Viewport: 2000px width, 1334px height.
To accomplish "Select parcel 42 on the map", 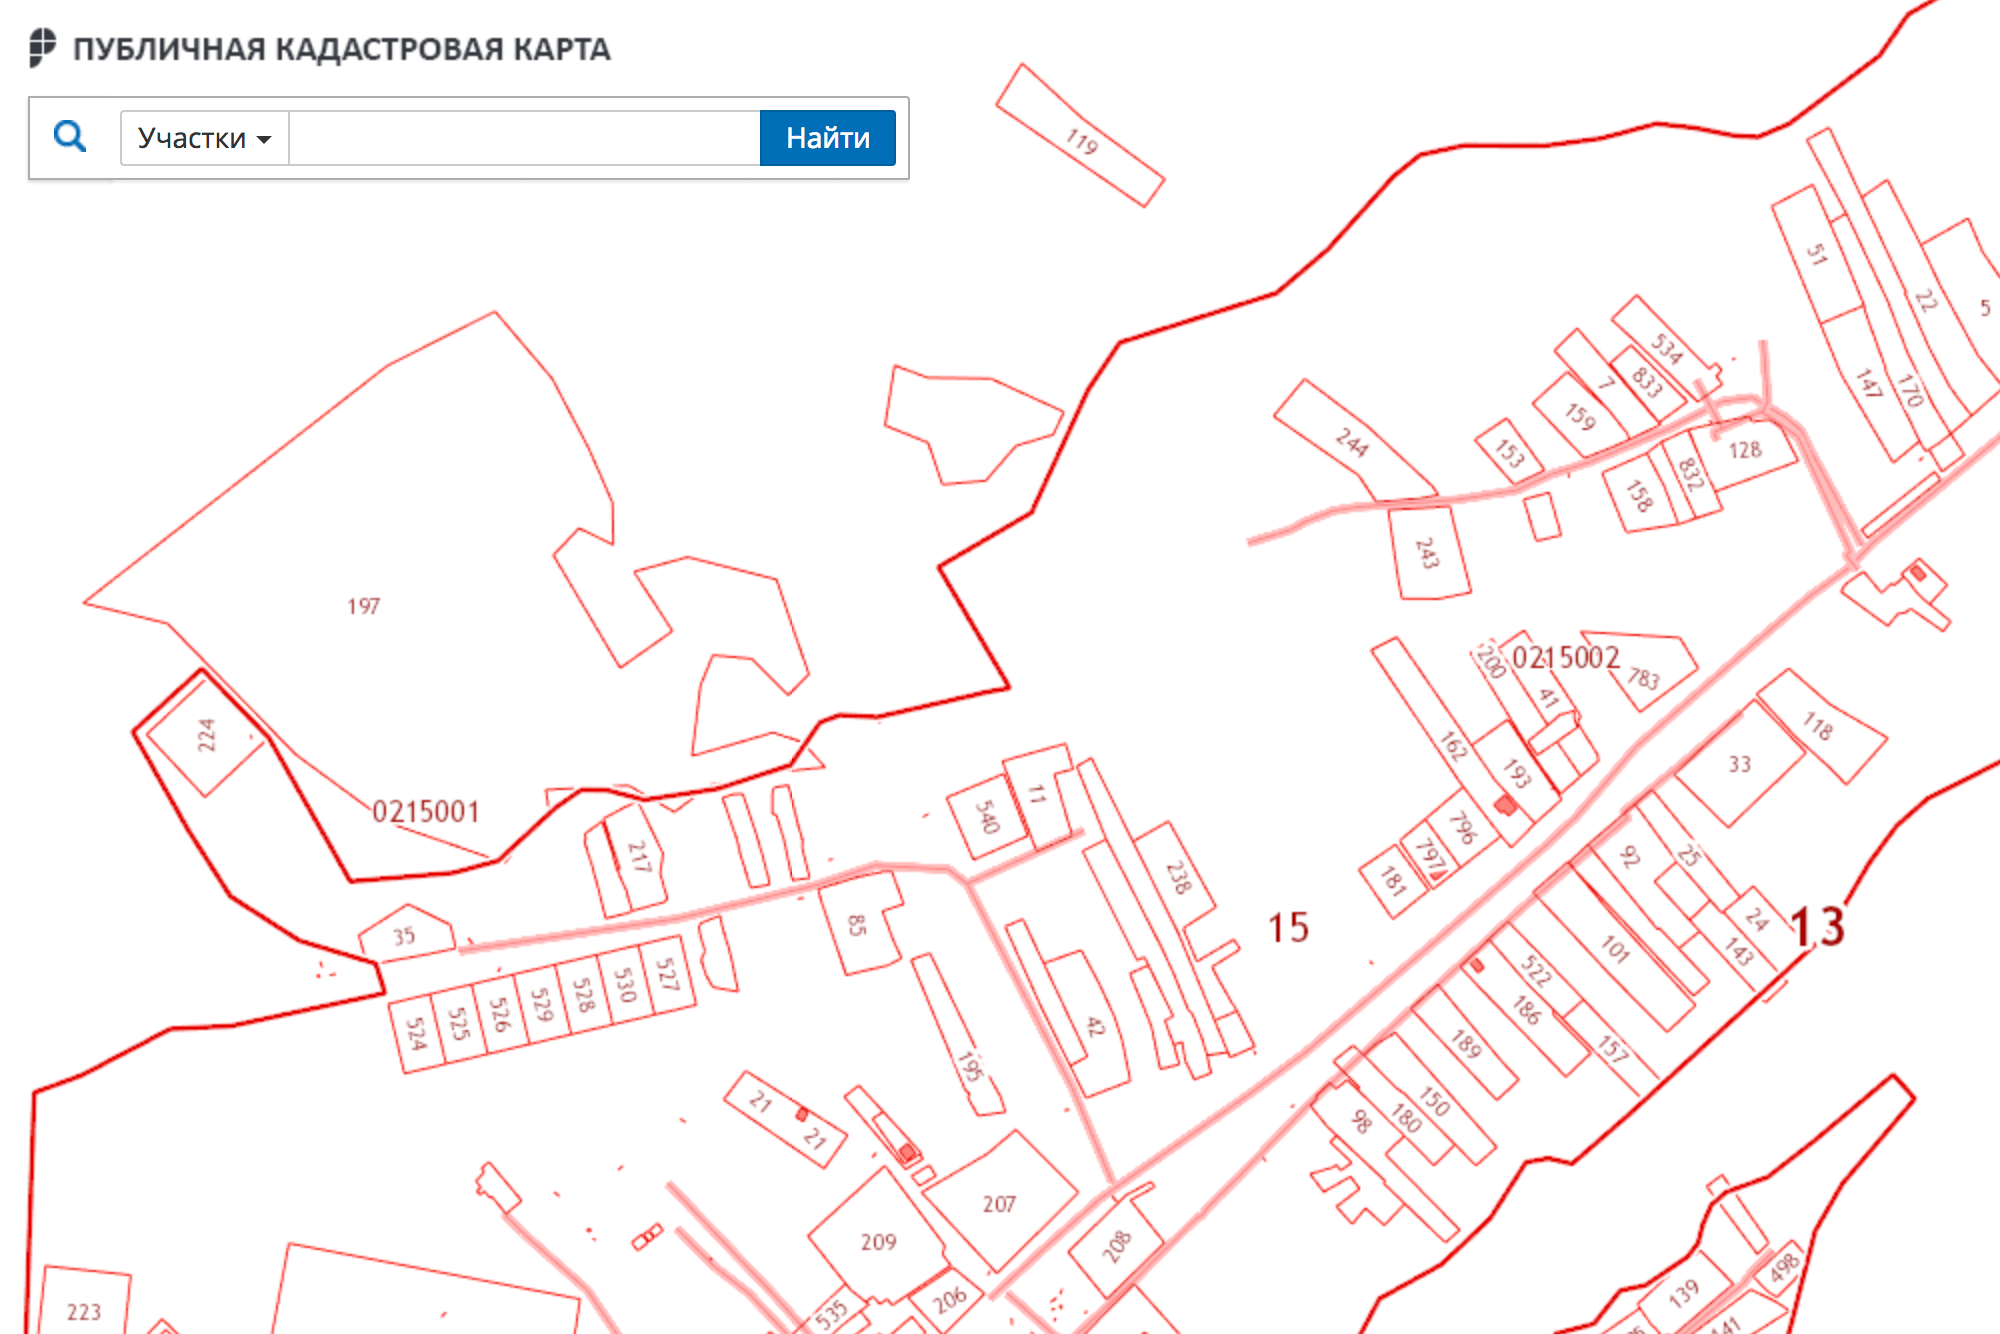I will (1096, 1026).
